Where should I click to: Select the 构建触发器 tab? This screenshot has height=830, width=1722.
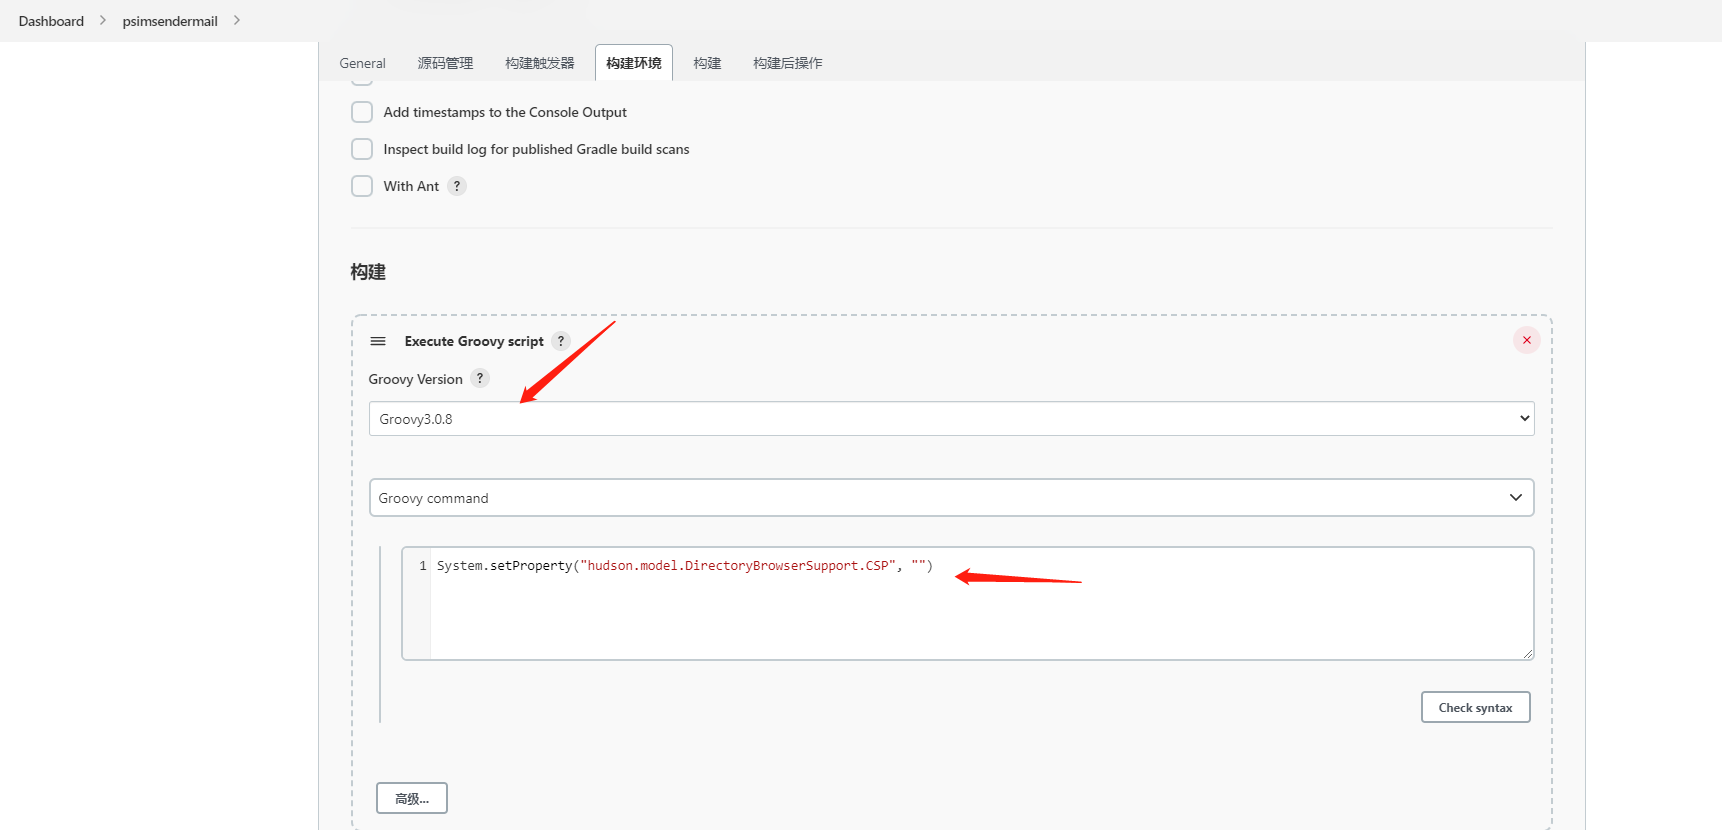point(540,63)
